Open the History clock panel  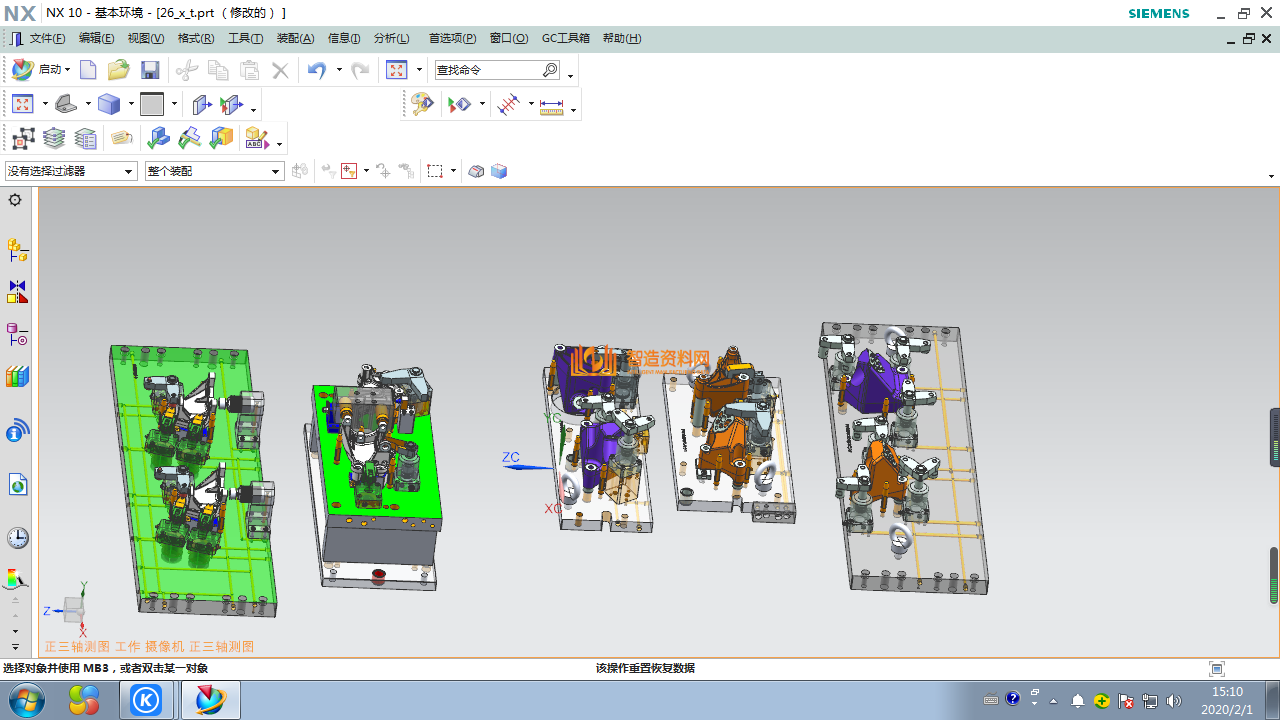pyautogui.click(x=17, y=538)
